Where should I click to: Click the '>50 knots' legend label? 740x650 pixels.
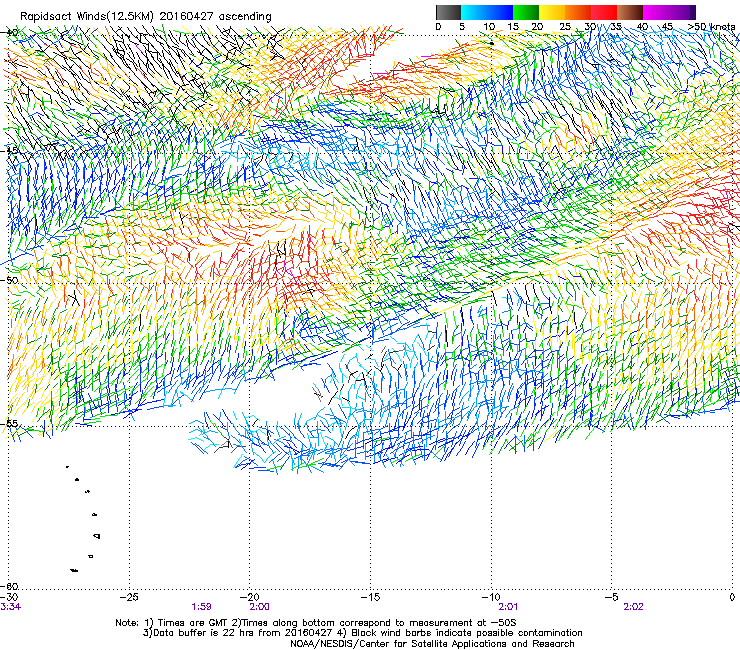(711, 26)
